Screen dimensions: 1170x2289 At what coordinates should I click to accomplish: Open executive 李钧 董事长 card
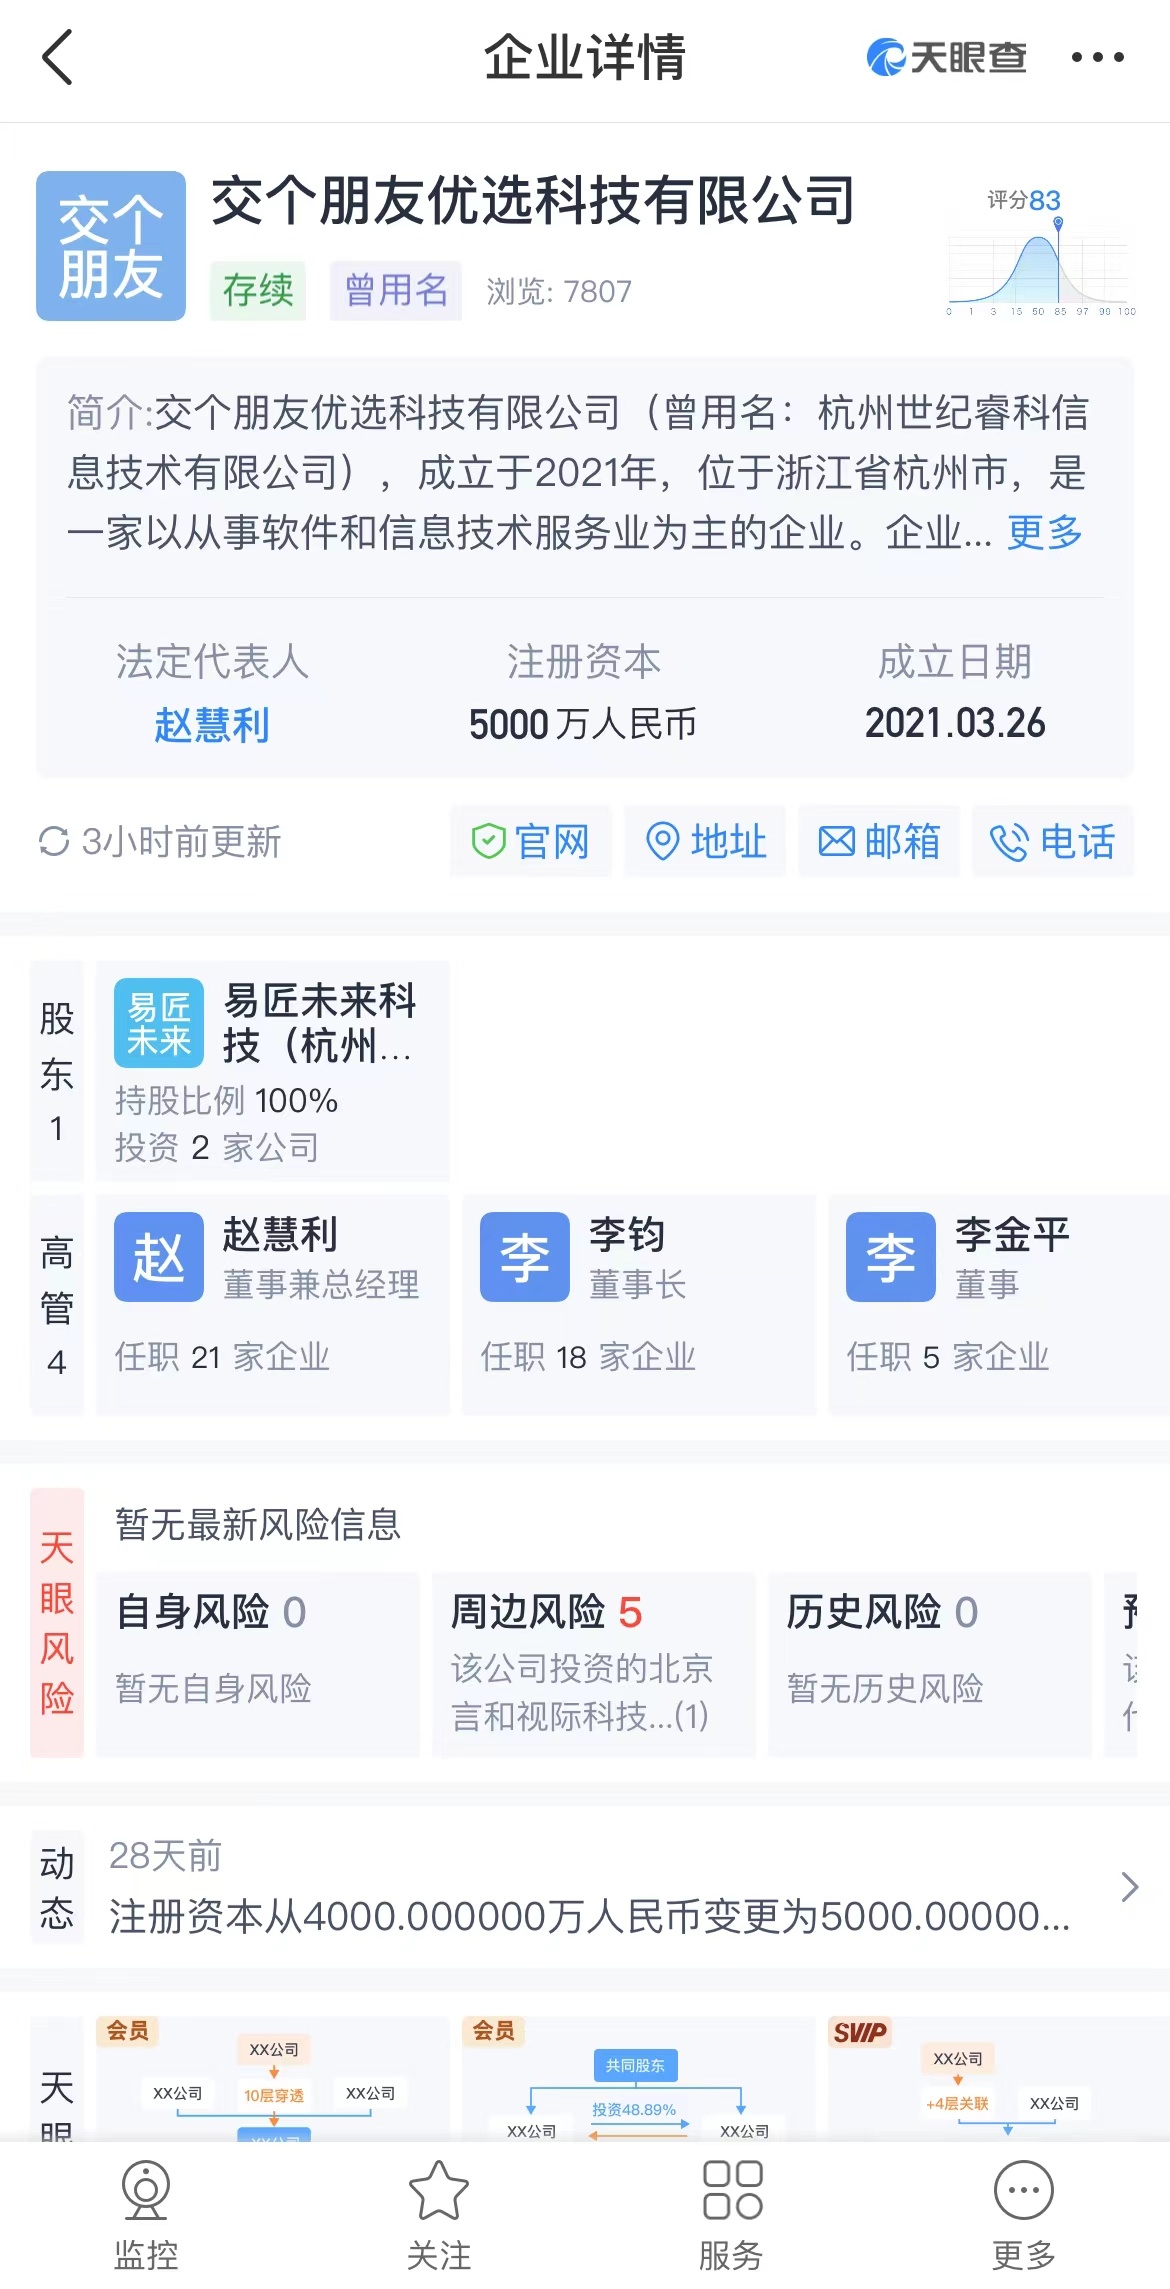(x=639, y=1304)
